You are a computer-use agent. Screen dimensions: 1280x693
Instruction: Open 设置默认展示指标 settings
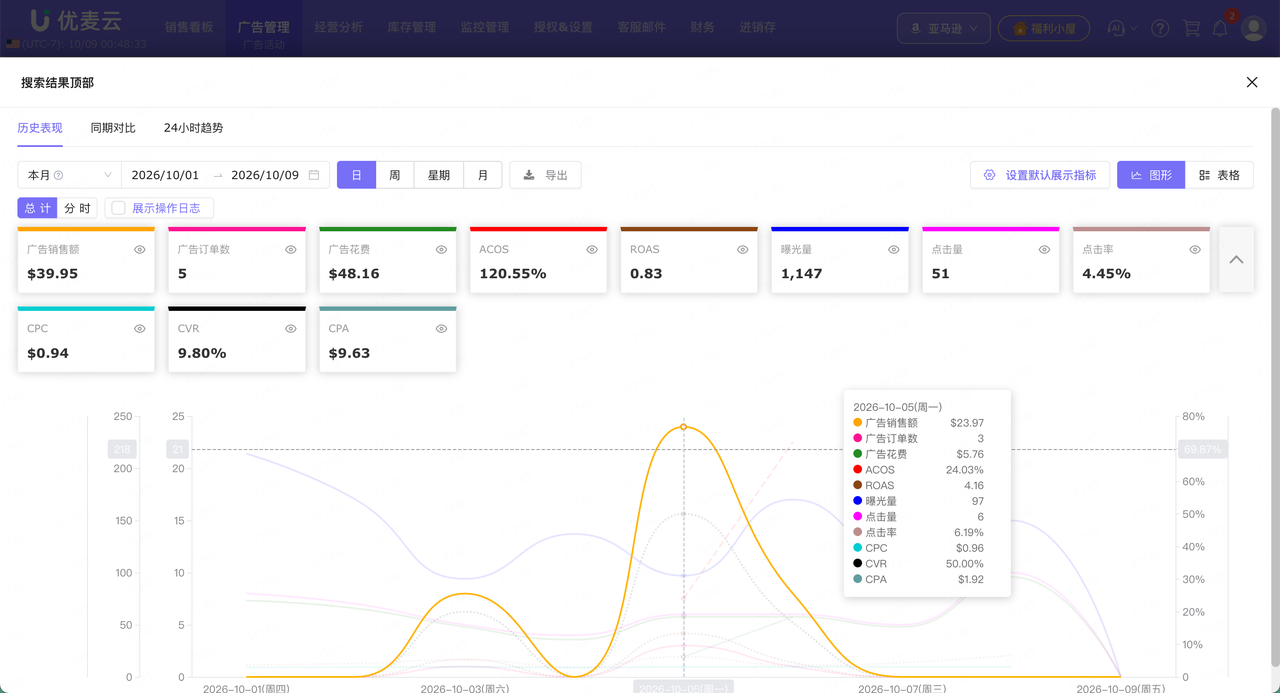pyautogui.click(x=1040, y=175)
